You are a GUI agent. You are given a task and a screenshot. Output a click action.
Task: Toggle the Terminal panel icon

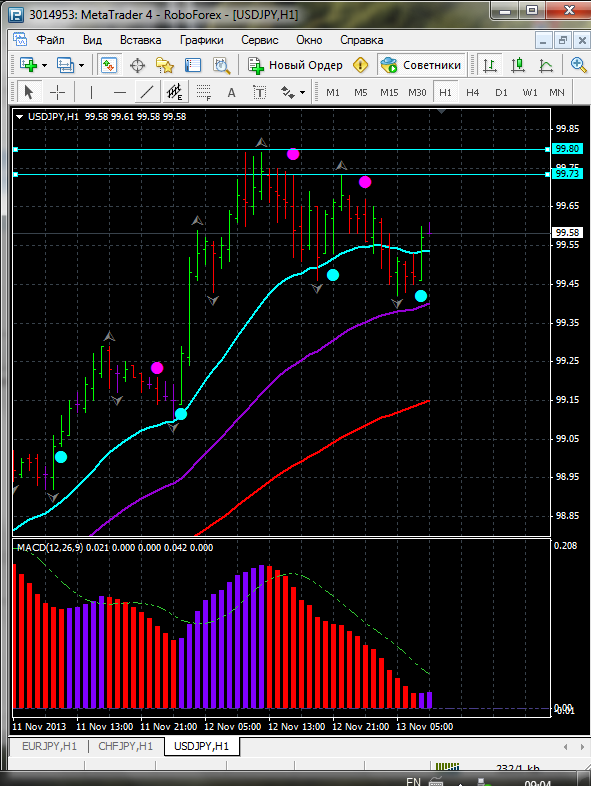tap(193, 65)
